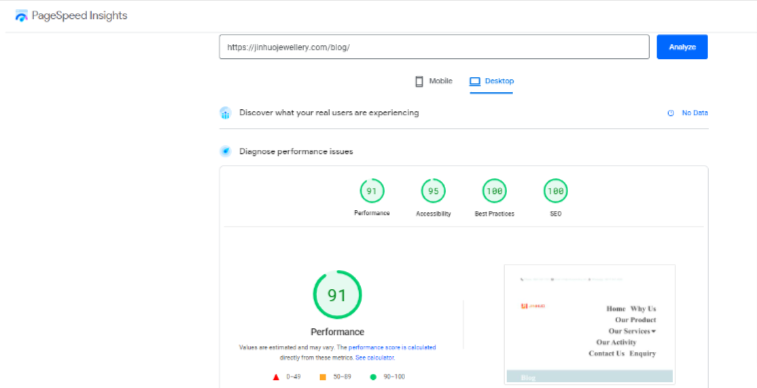Screen dimensions: 757x388
Task: Click the red triangle 0–49 legend icon
Action: click(276, 377)
